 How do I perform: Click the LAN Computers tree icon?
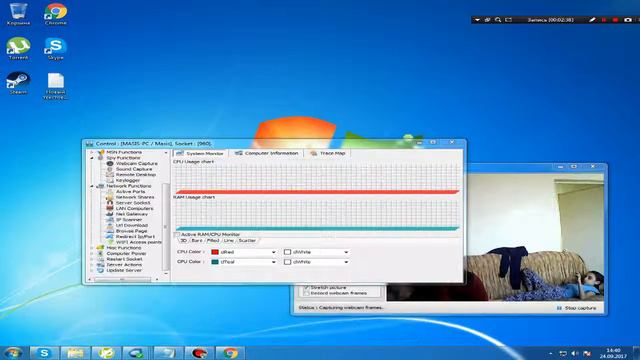point(110,208)
